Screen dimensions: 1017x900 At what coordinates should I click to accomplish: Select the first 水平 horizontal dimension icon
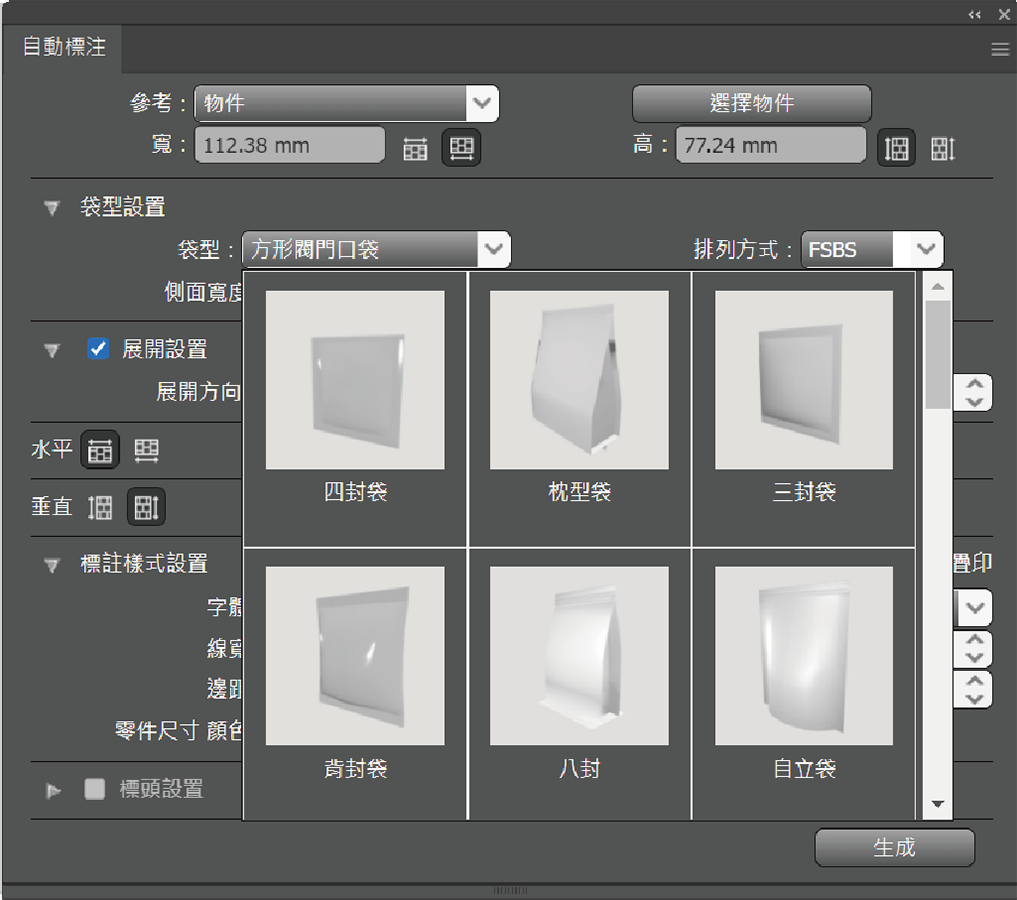(100, 450)
